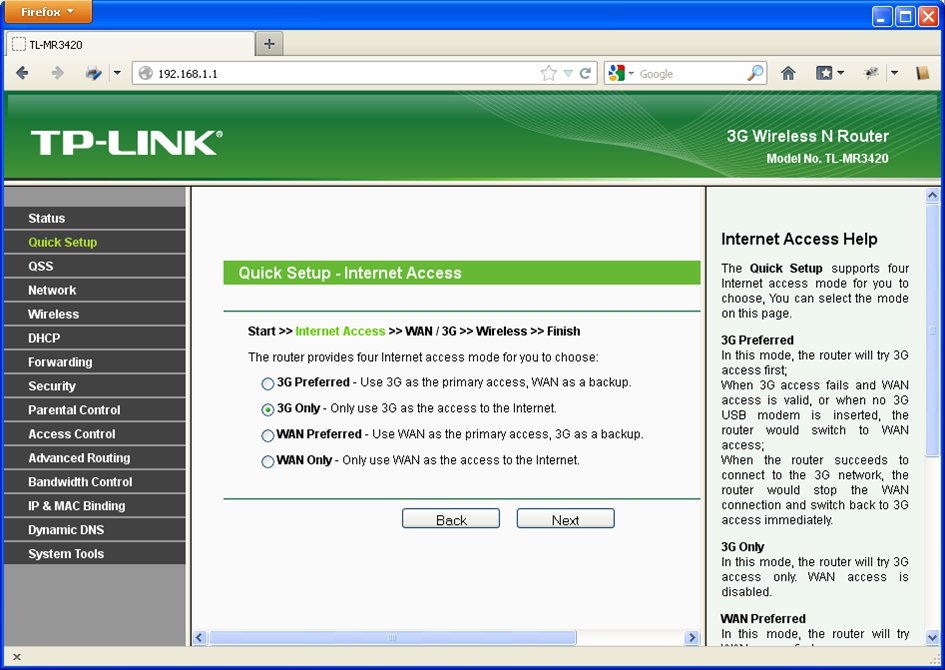Open the bookmarks menu star button
Screen dimensions: 945x670
(829, 74)
